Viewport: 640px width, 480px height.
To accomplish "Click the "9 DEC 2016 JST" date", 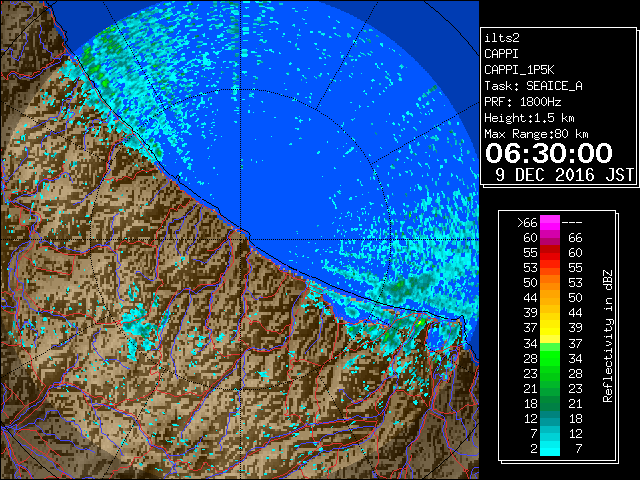I will click(564, 175).
